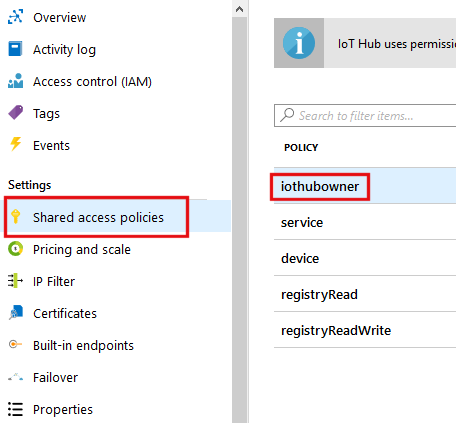Click the purple Tags icon

15,113
